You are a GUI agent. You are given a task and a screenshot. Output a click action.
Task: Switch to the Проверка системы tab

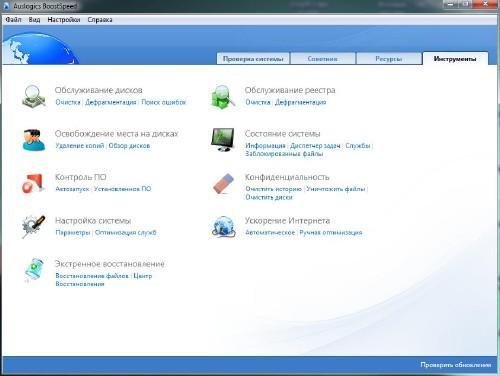pos(253,59)
